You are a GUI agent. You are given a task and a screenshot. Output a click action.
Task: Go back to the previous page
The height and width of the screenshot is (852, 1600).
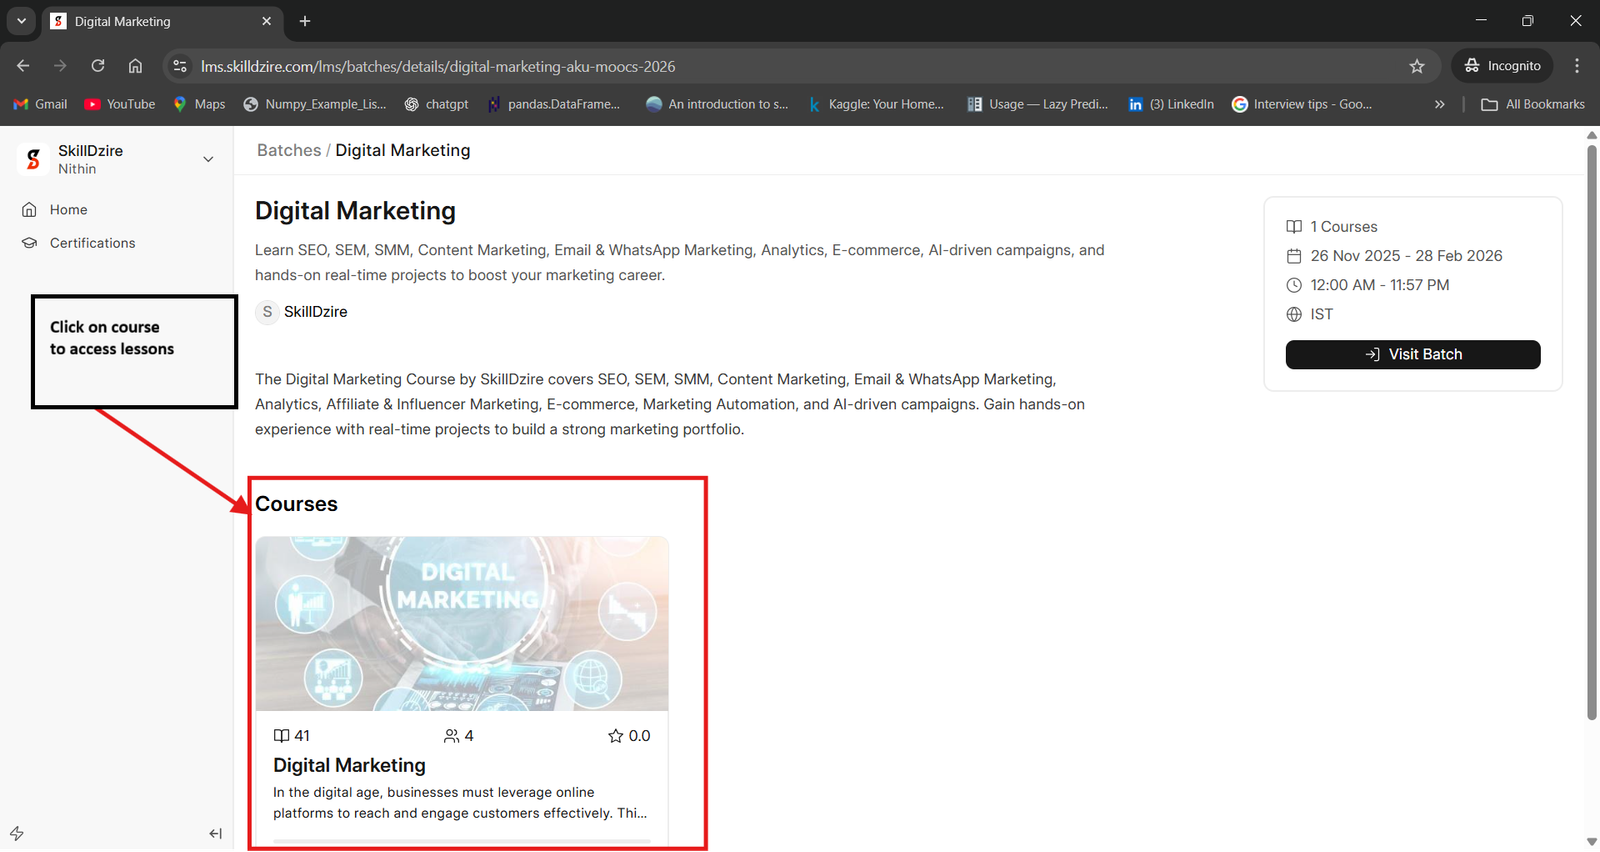[23, 66]
